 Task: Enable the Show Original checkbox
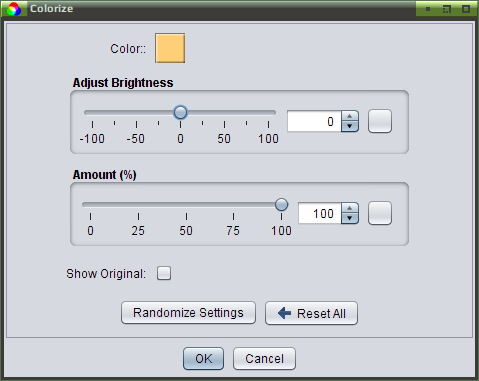[x=164, y=273]
